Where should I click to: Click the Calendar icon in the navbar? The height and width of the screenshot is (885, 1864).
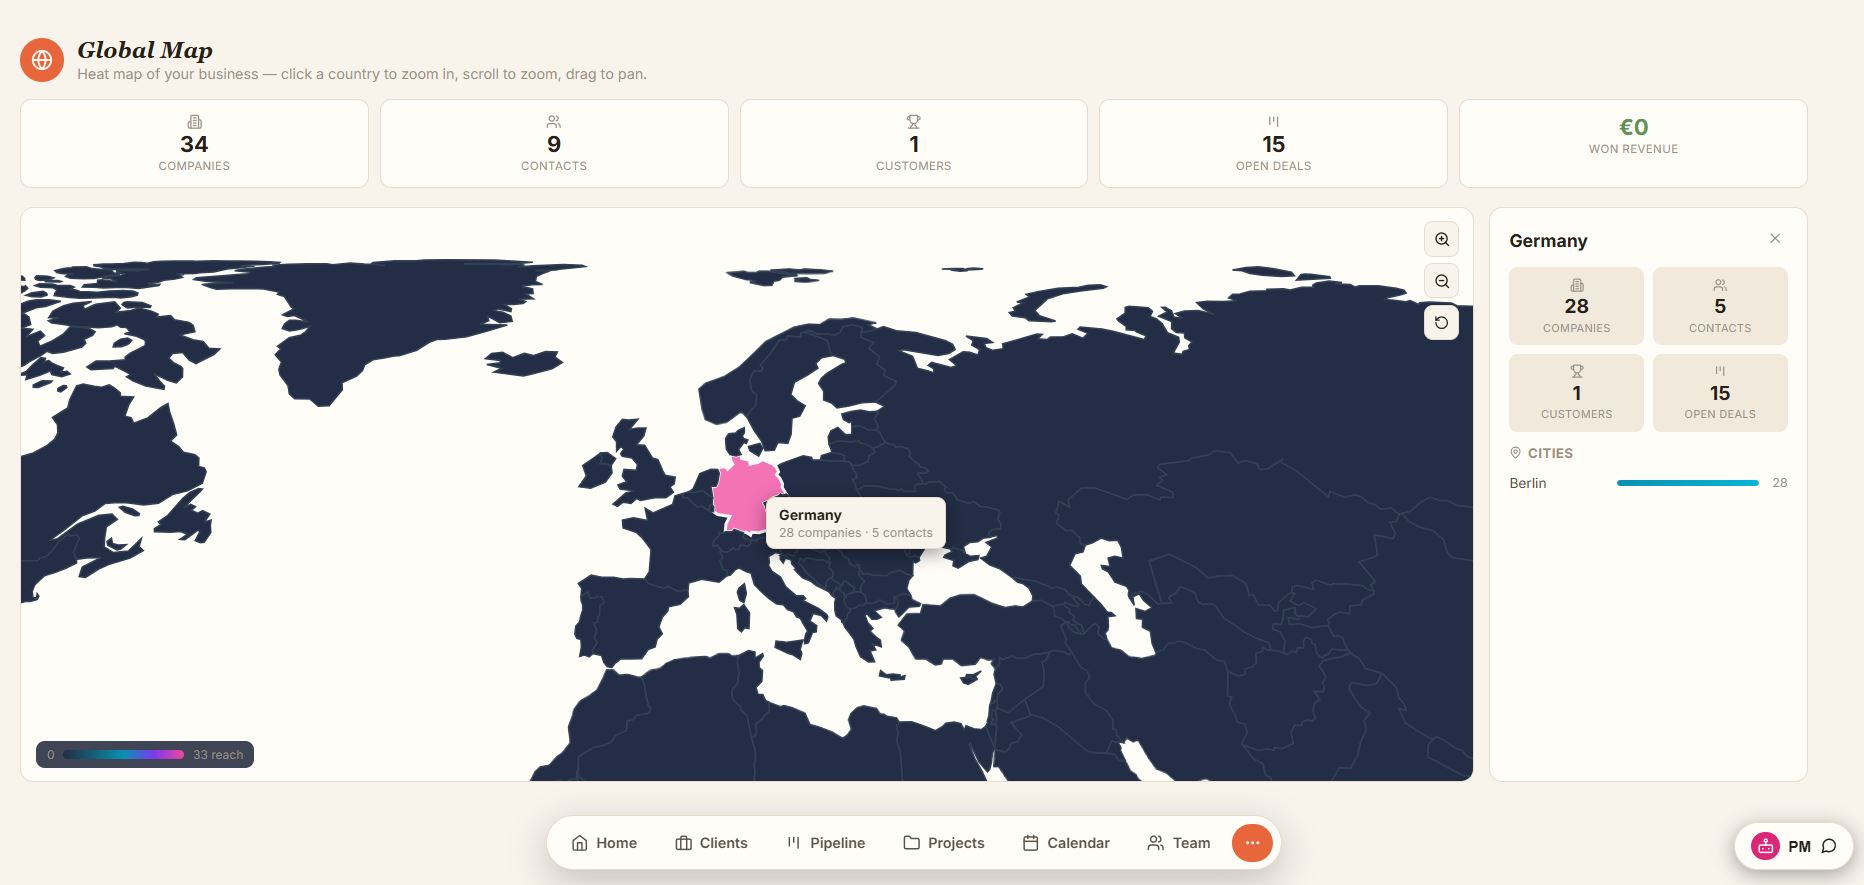point(1031,843)
